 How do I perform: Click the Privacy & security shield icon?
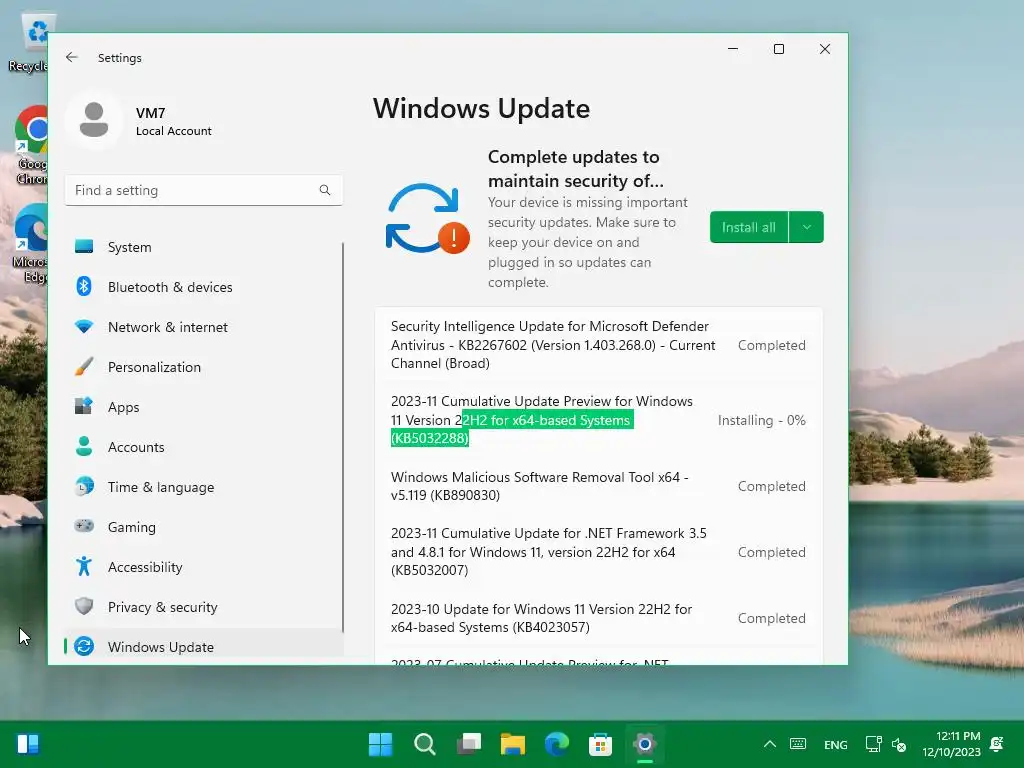[x=84, y=606]
